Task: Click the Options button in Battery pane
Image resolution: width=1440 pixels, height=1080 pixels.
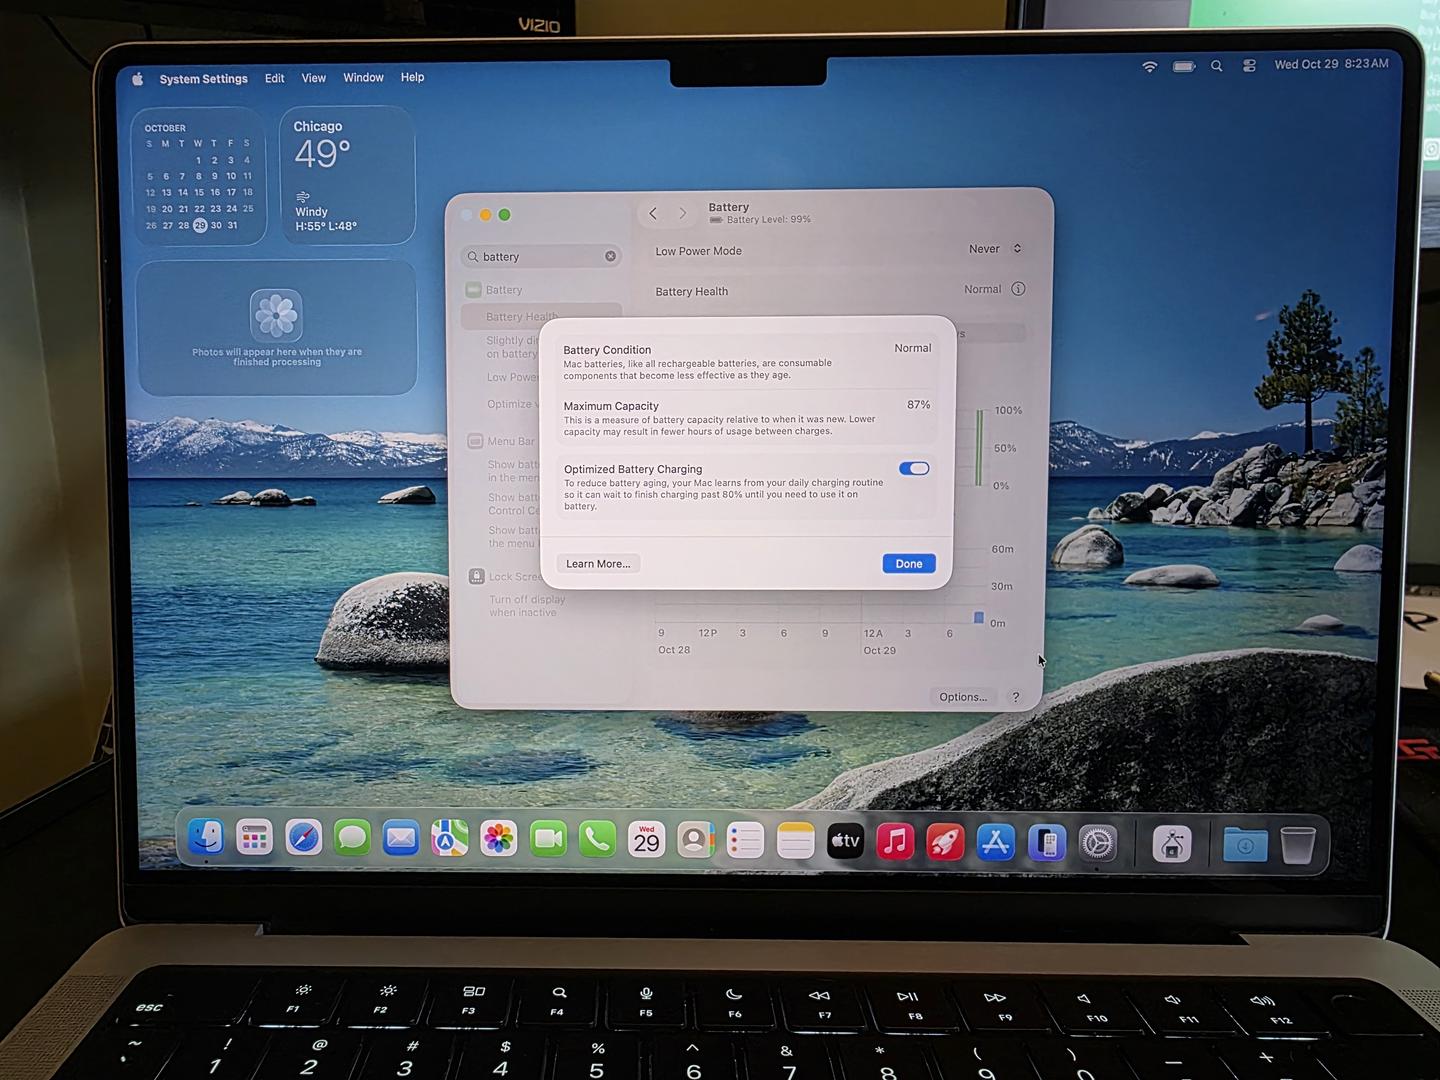Action: pos(962,697)
